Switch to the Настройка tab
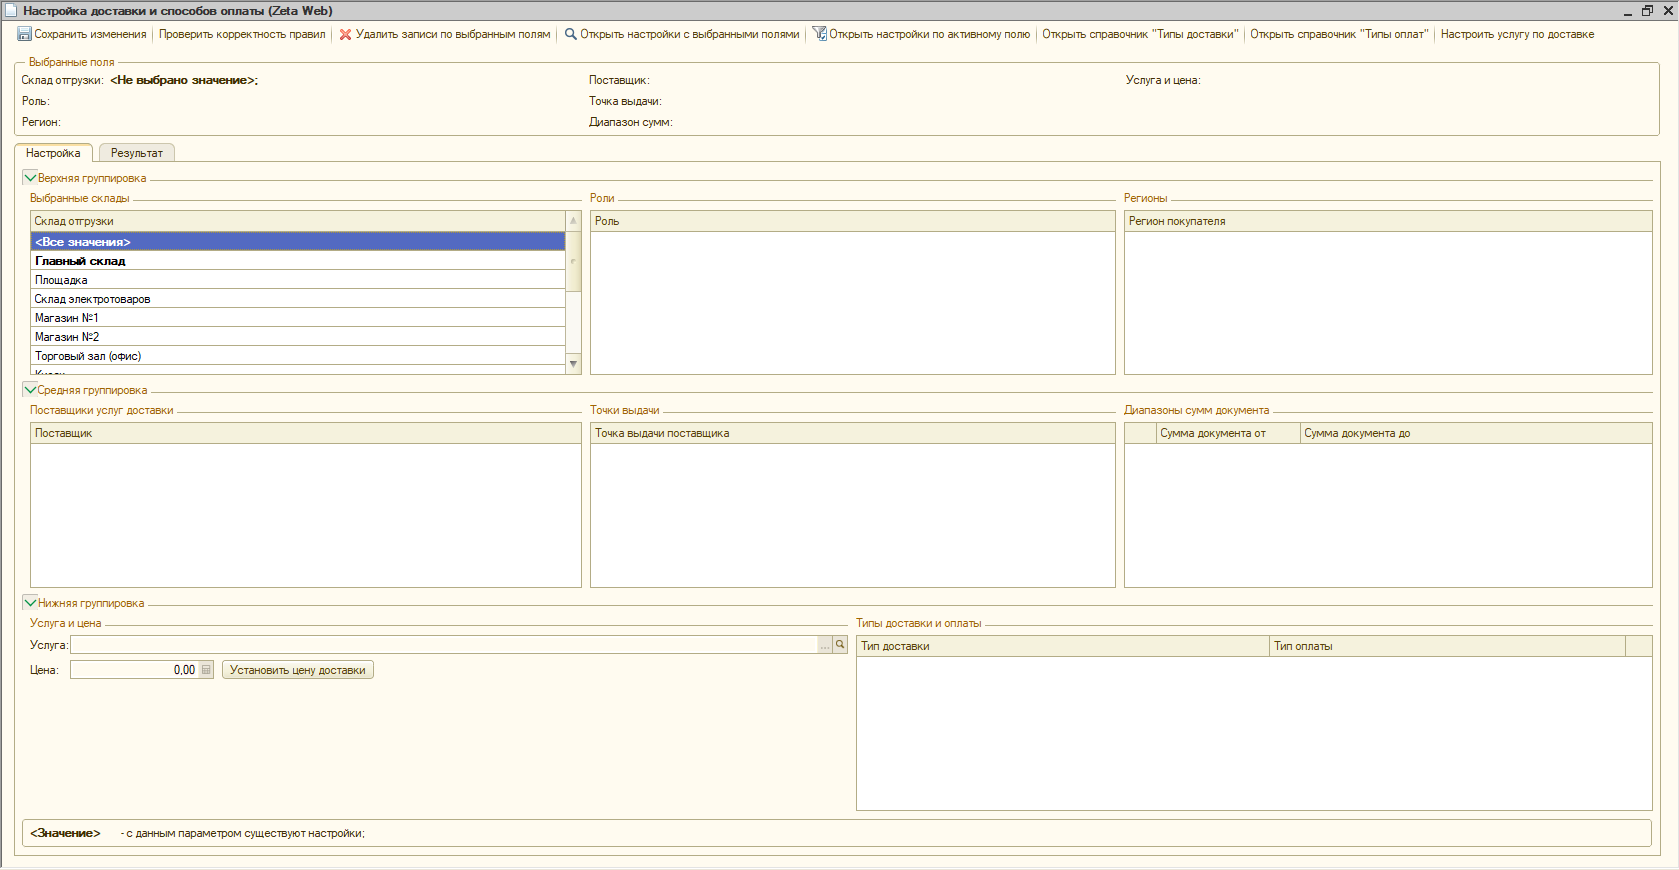 [x=53, y=153]
